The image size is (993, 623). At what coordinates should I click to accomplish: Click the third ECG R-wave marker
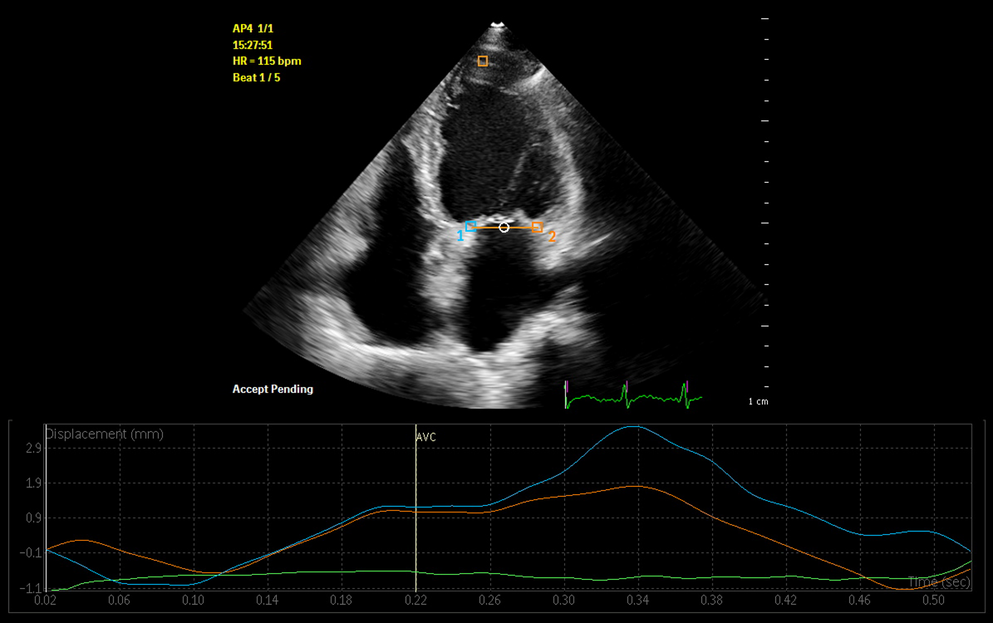click(686, 385)
